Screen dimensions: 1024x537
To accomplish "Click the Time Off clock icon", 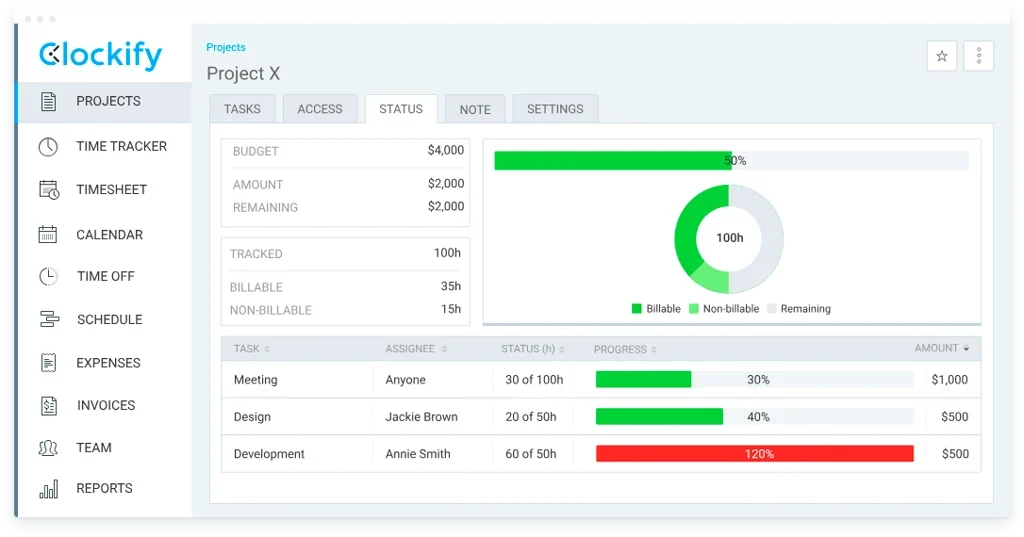I will 48,276.
